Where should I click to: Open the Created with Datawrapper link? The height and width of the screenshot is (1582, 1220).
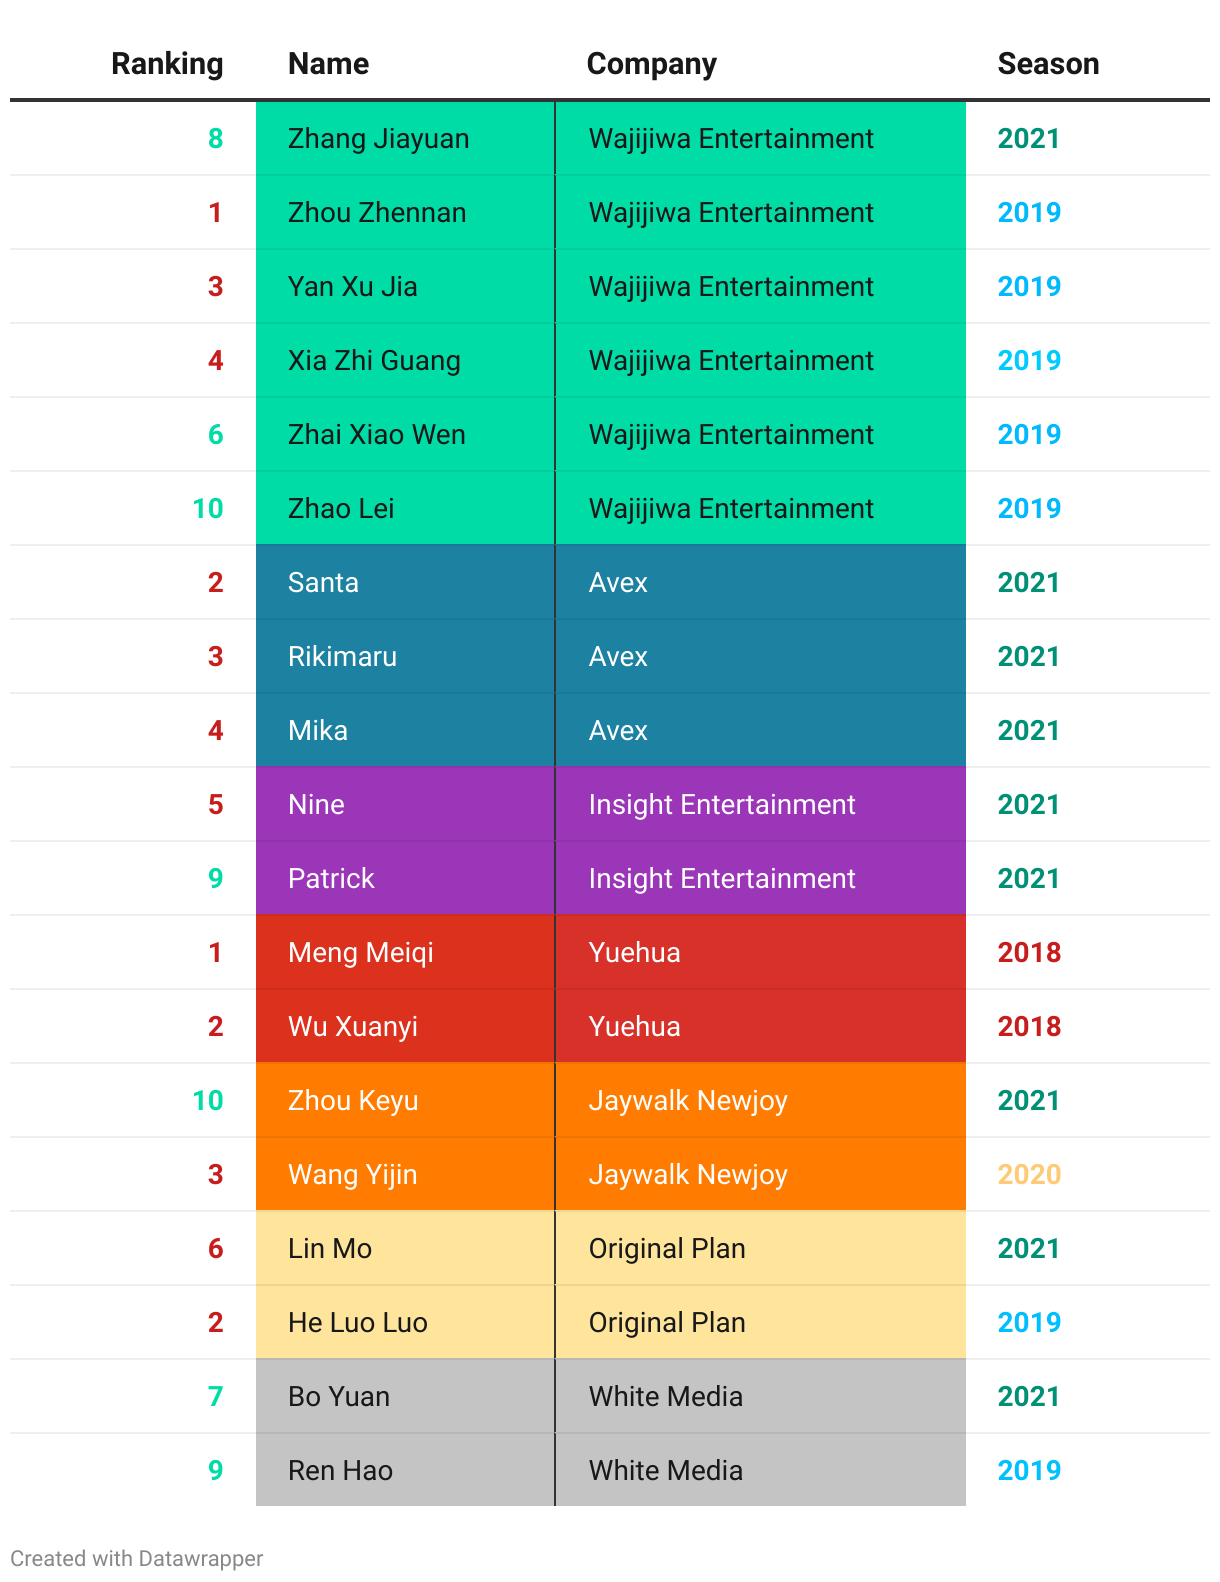137,1558
